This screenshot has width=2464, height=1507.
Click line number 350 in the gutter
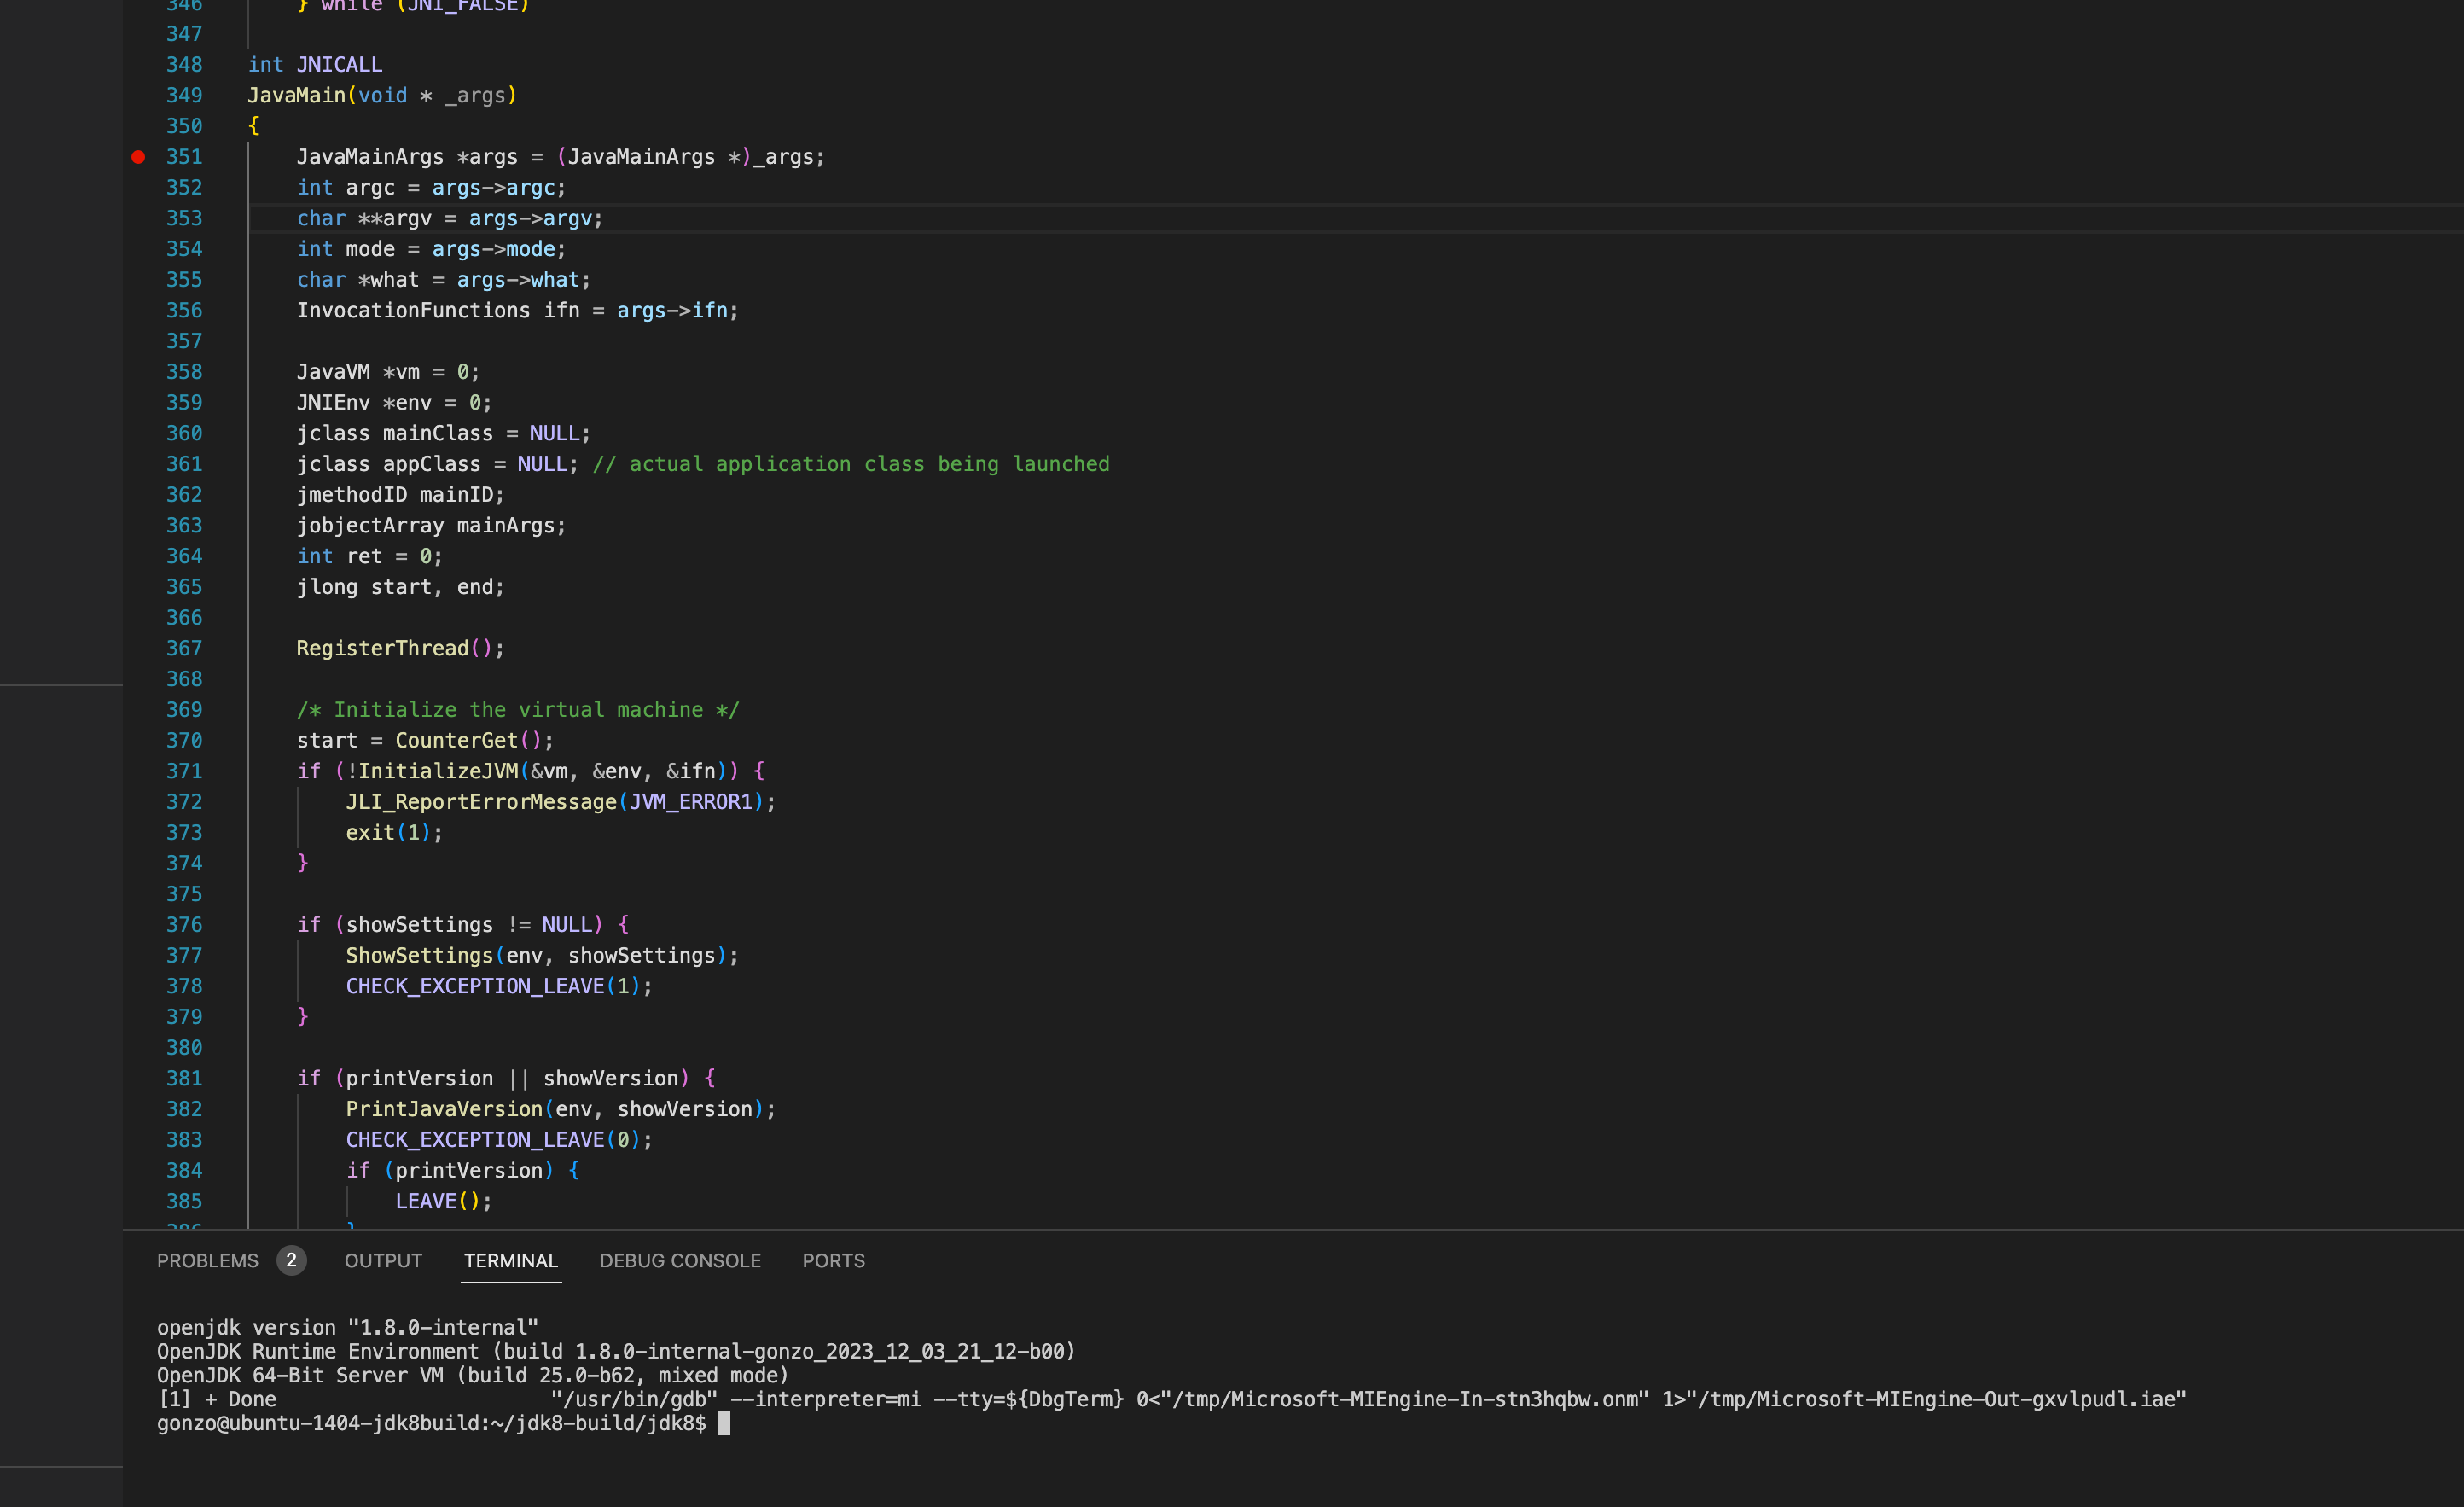click(x=184, y=126)
